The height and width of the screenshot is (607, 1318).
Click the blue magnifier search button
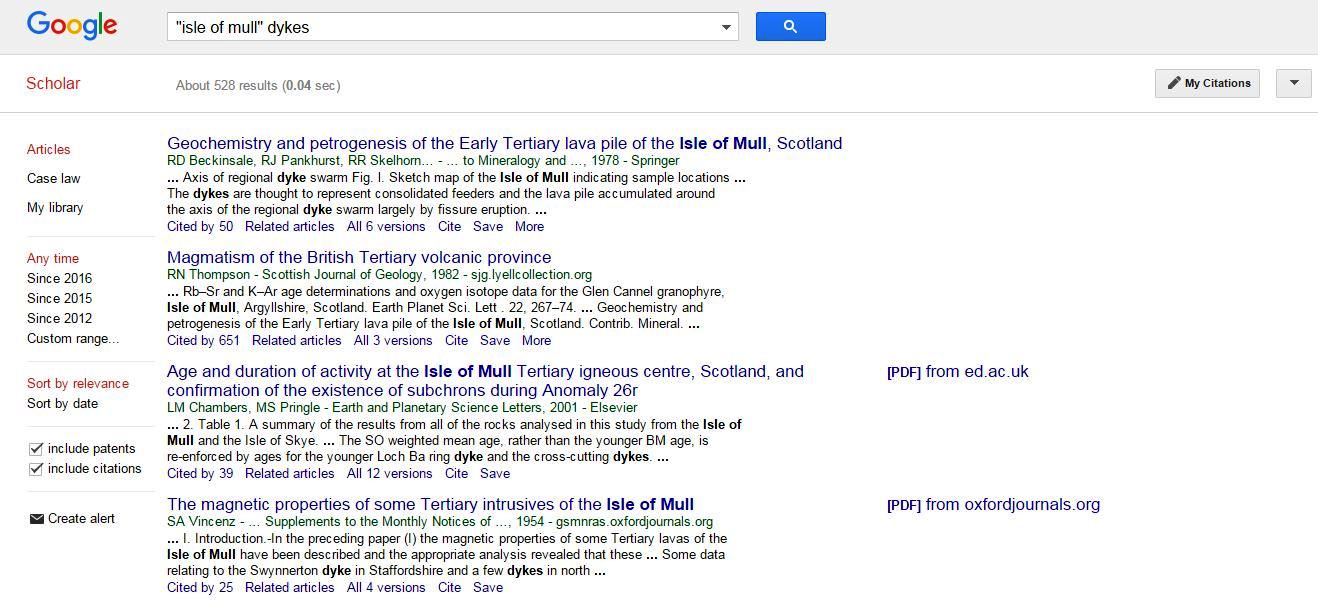(x=790, y=27)
